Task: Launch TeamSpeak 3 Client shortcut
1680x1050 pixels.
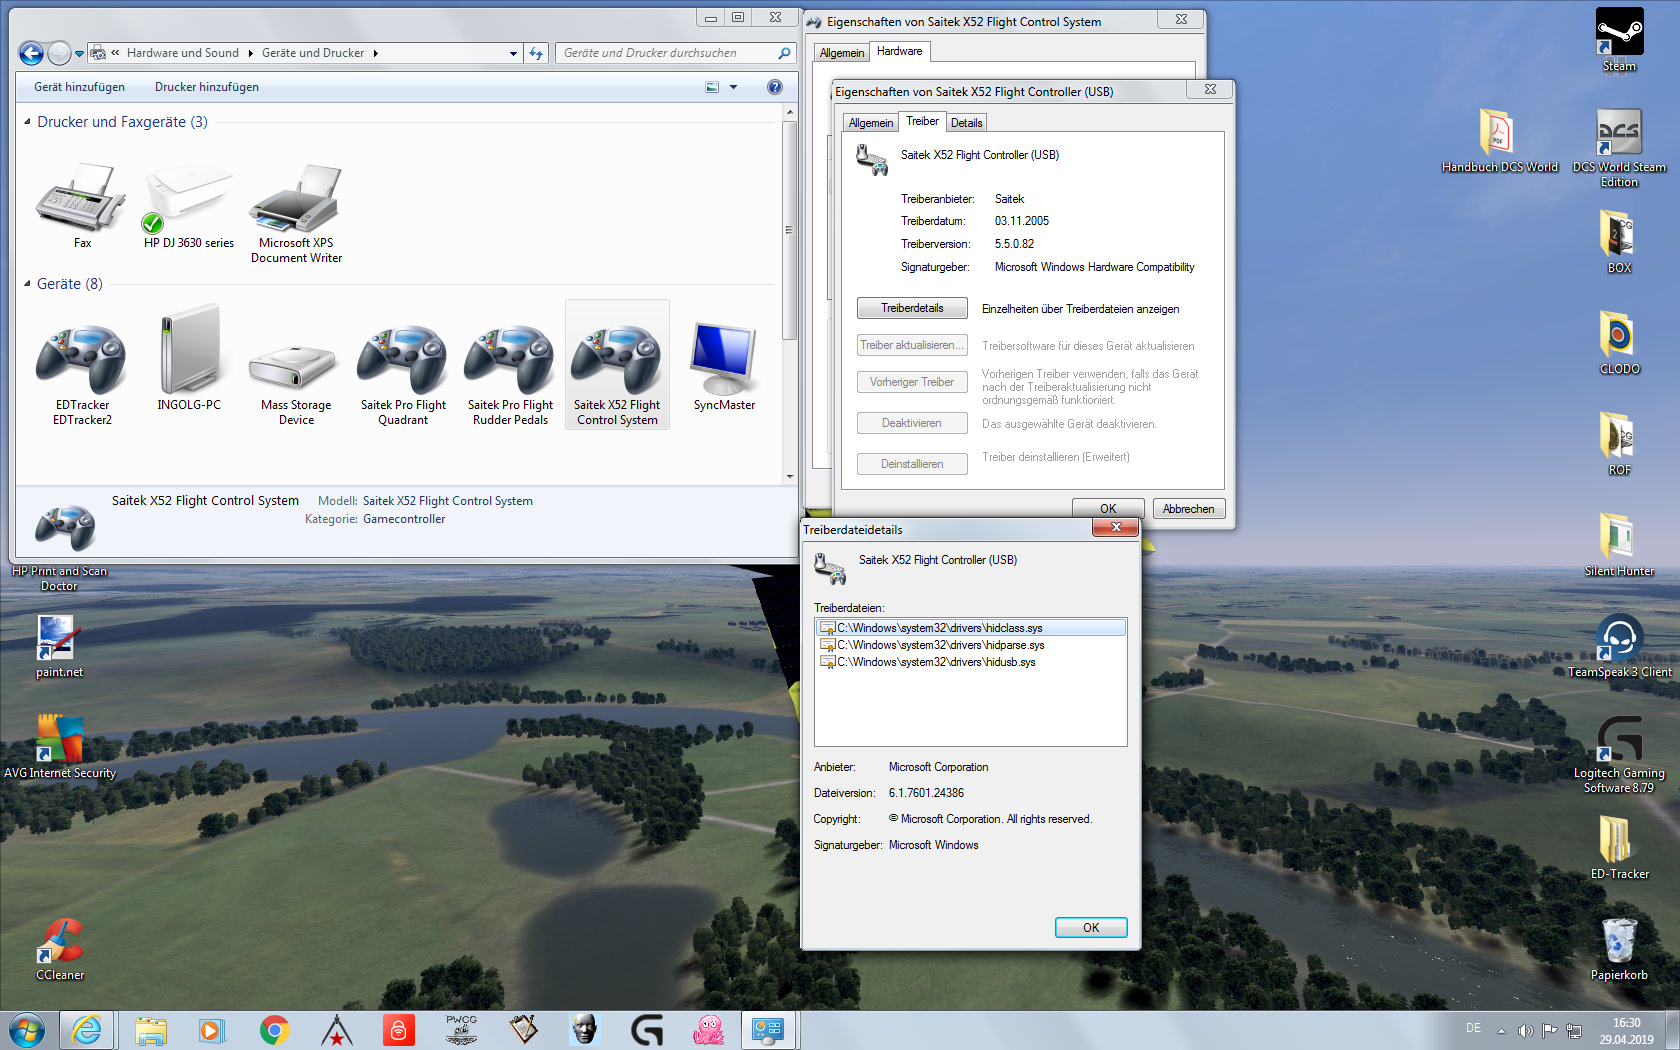Action: [1619, 645]
